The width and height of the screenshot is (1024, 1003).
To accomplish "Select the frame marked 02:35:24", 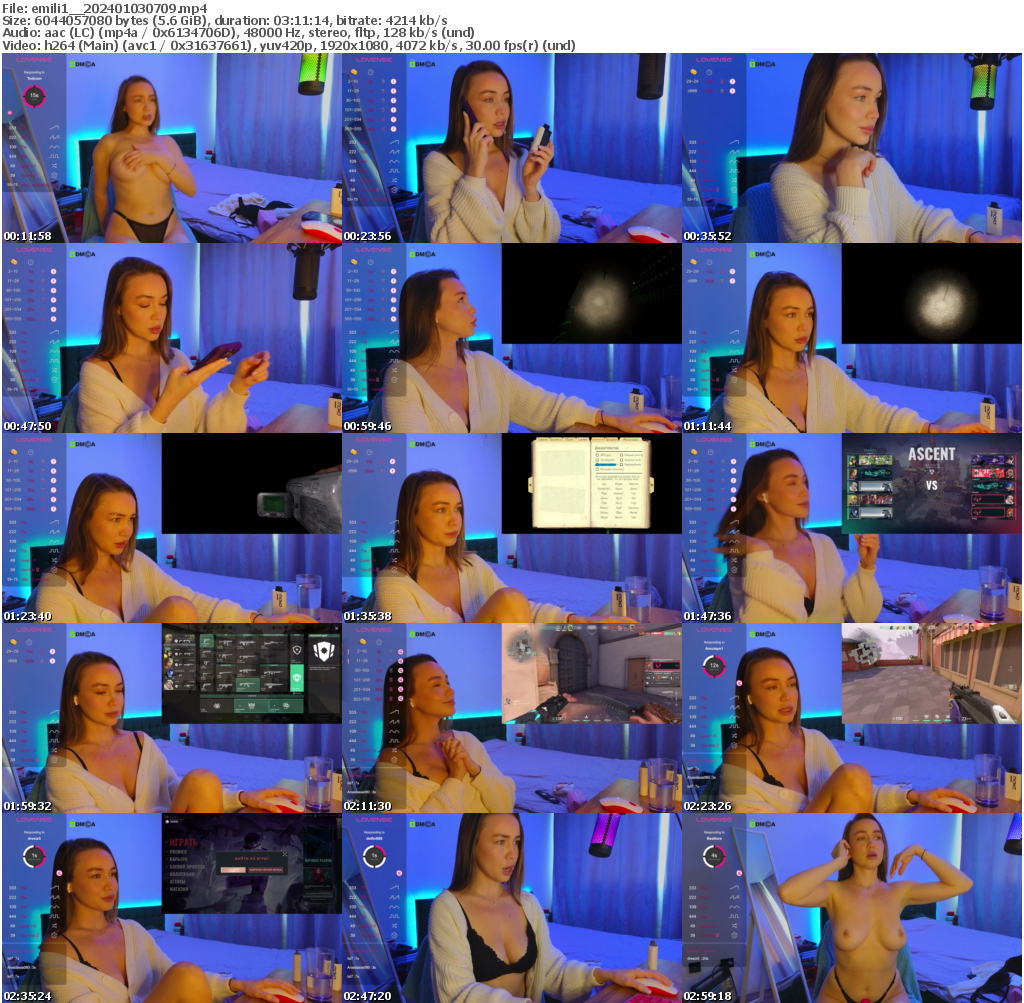I will click(x=172, y=908).
